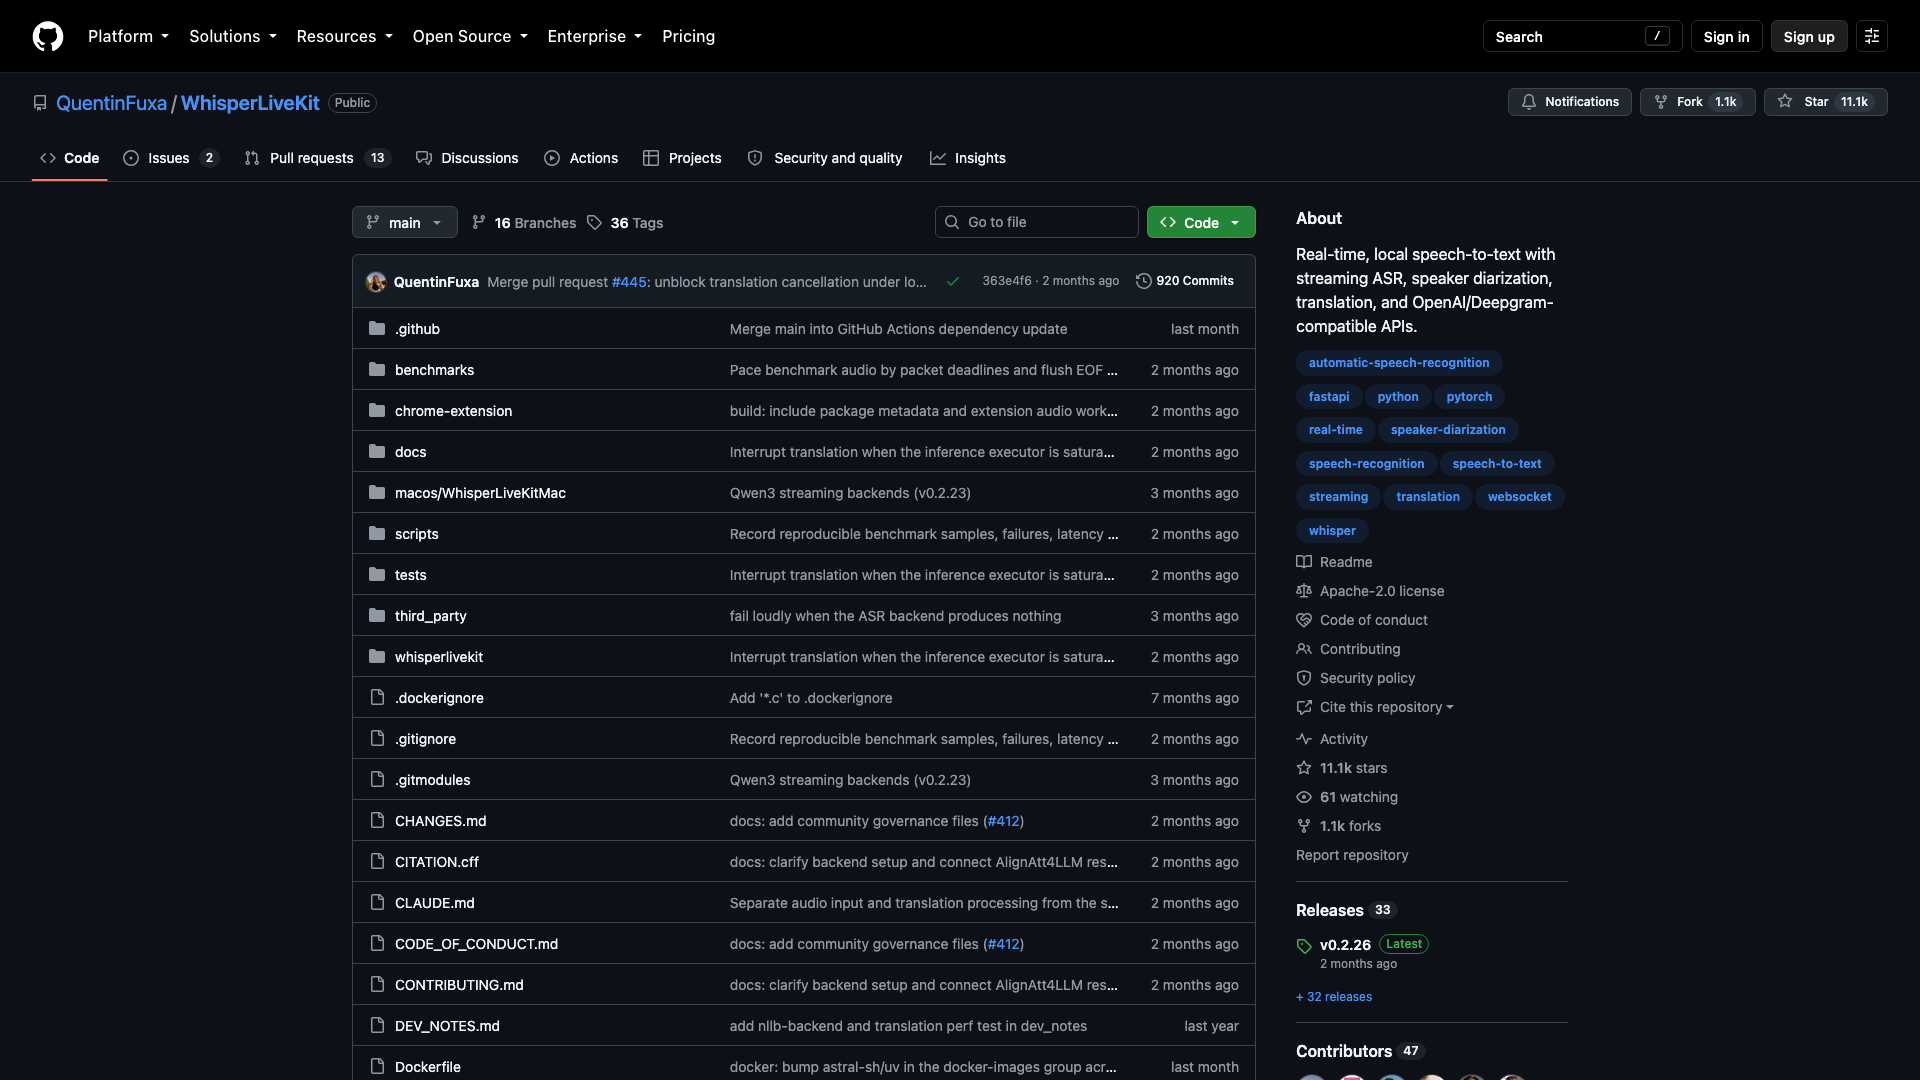This screenshot has width=1920, height=1080.
Task: Click the eye icon next to 61 watching
Action: [1304, 797]
